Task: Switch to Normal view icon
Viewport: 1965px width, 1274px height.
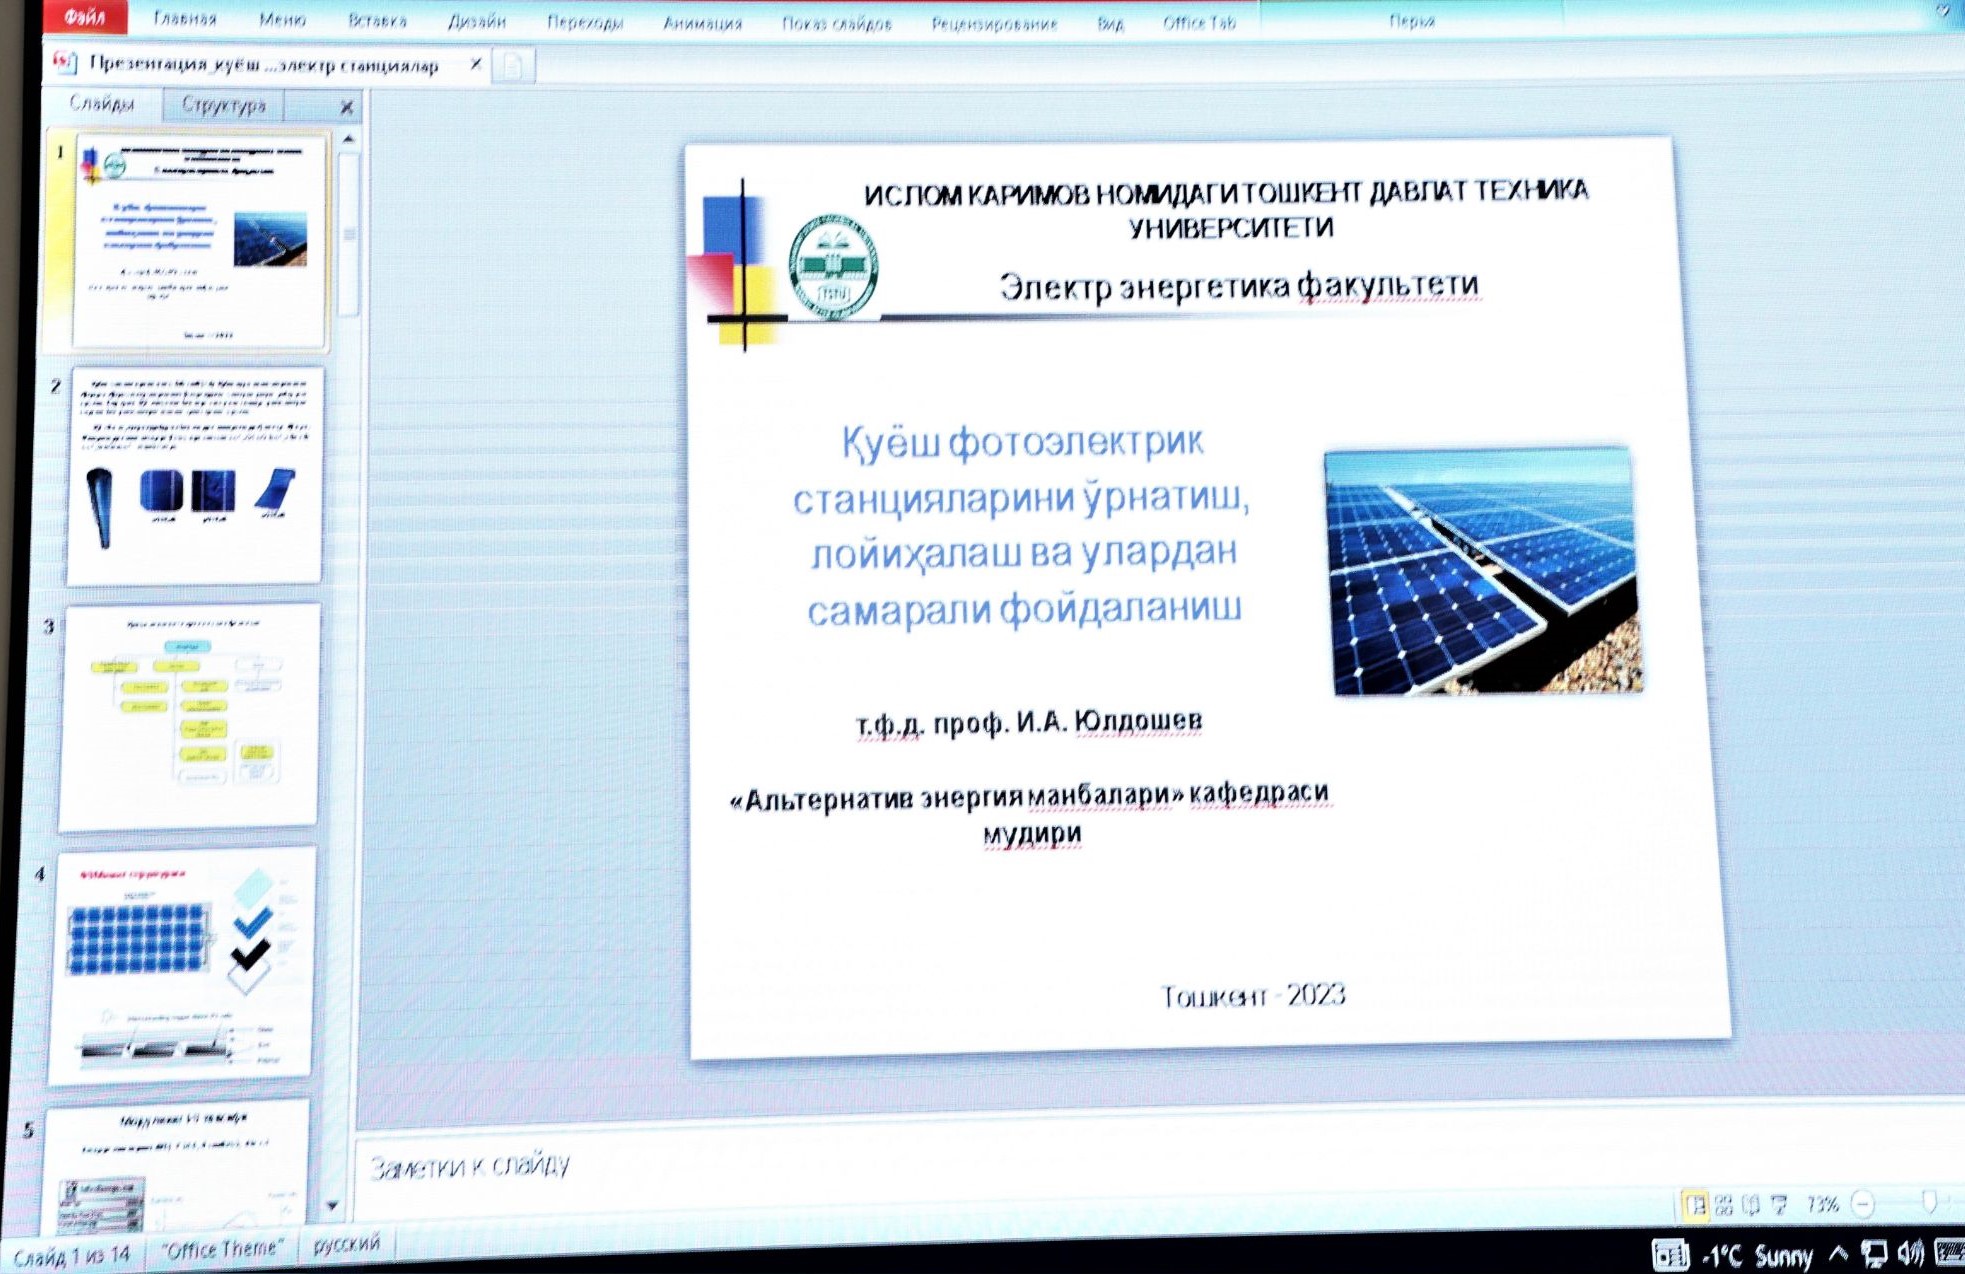Action: point(1694,1205)
